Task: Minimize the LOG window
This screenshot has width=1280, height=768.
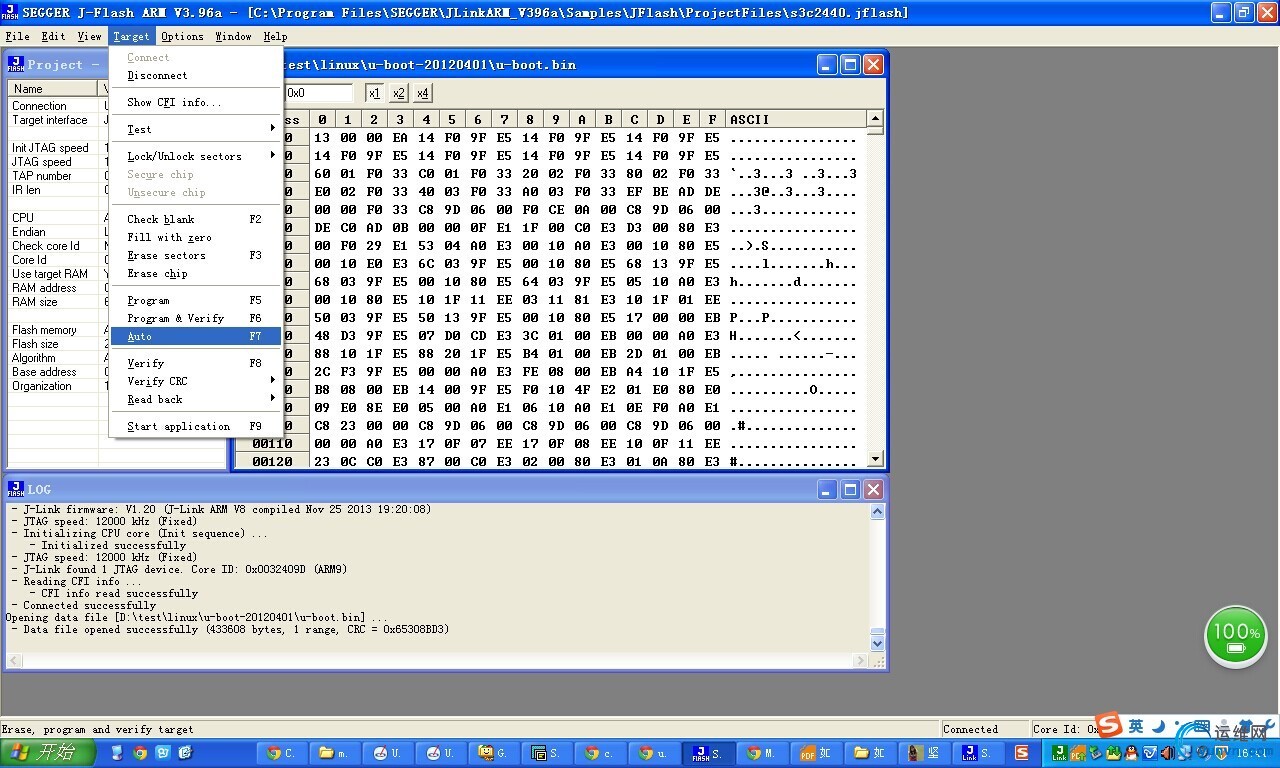Action: 827,489
